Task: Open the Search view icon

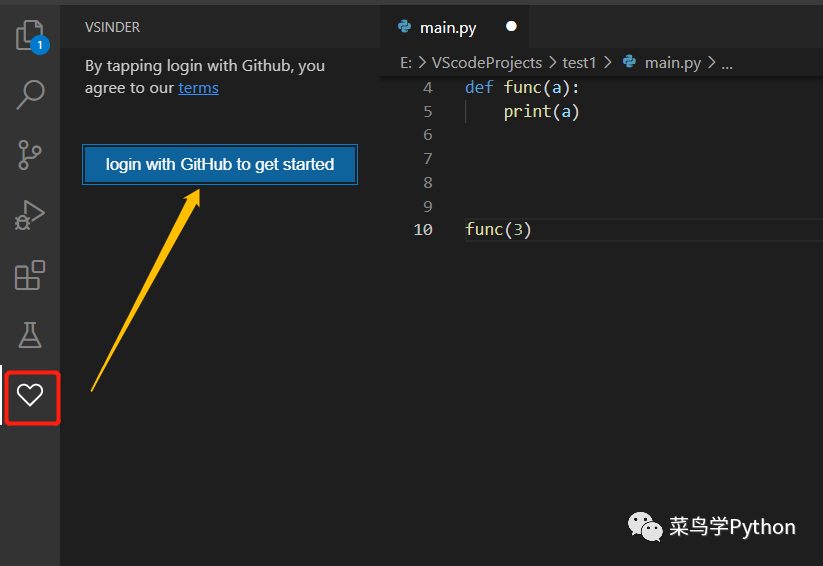Action: (30, 95)
